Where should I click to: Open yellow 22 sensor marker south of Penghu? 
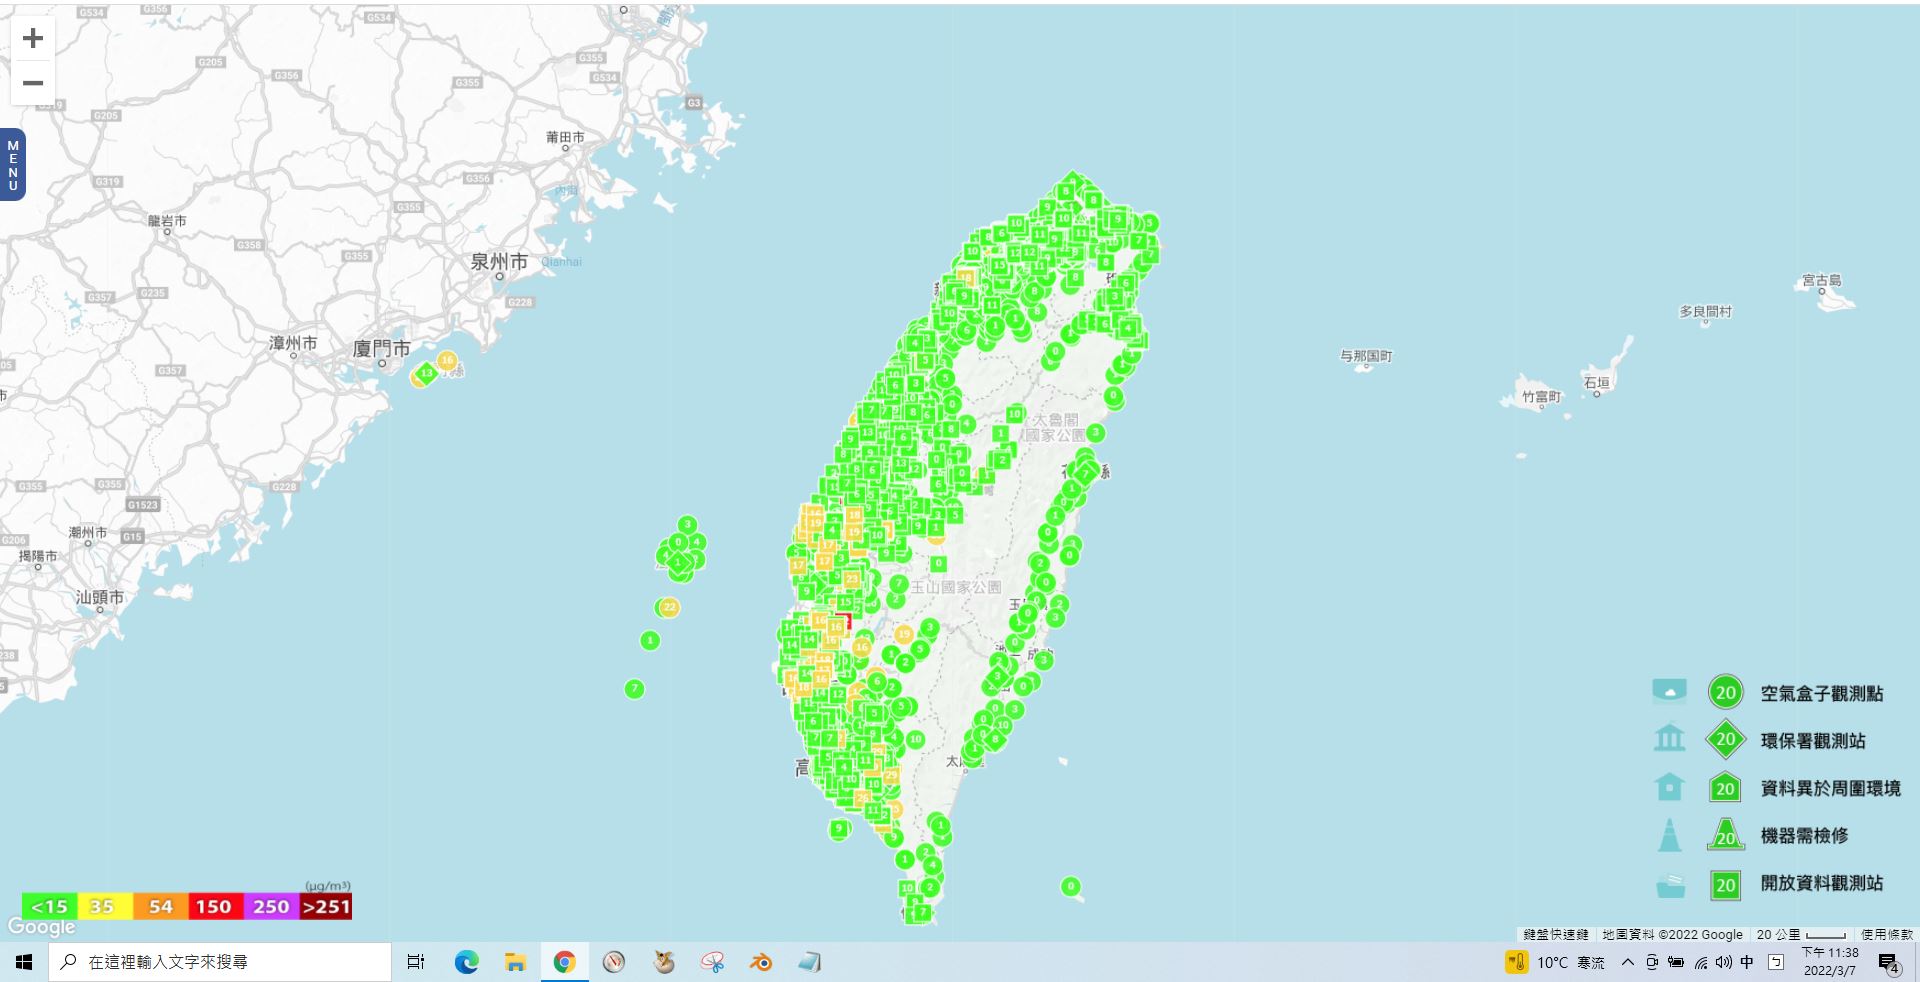pos(669,607)
